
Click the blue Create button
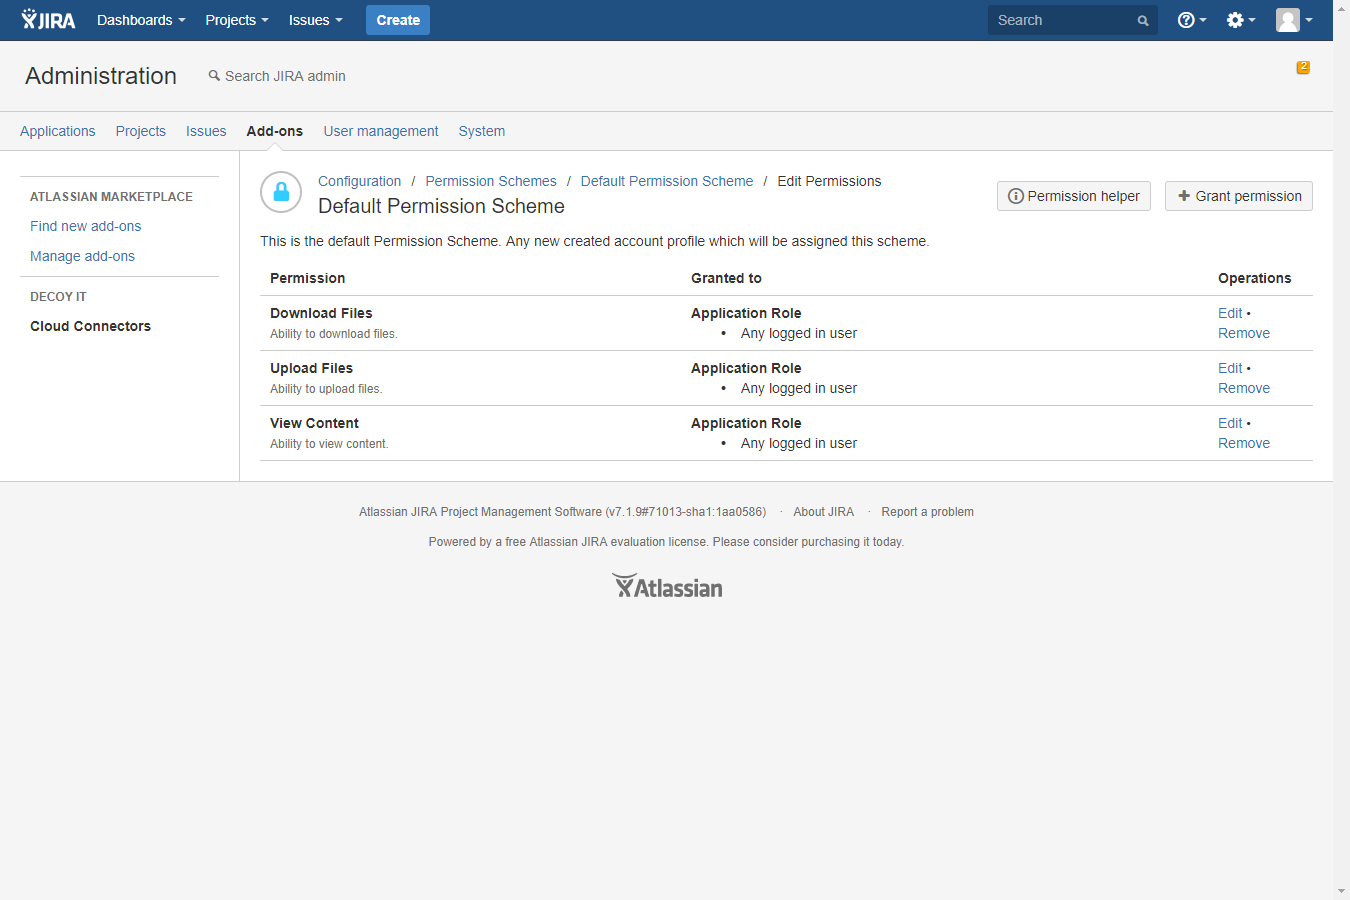398,20
